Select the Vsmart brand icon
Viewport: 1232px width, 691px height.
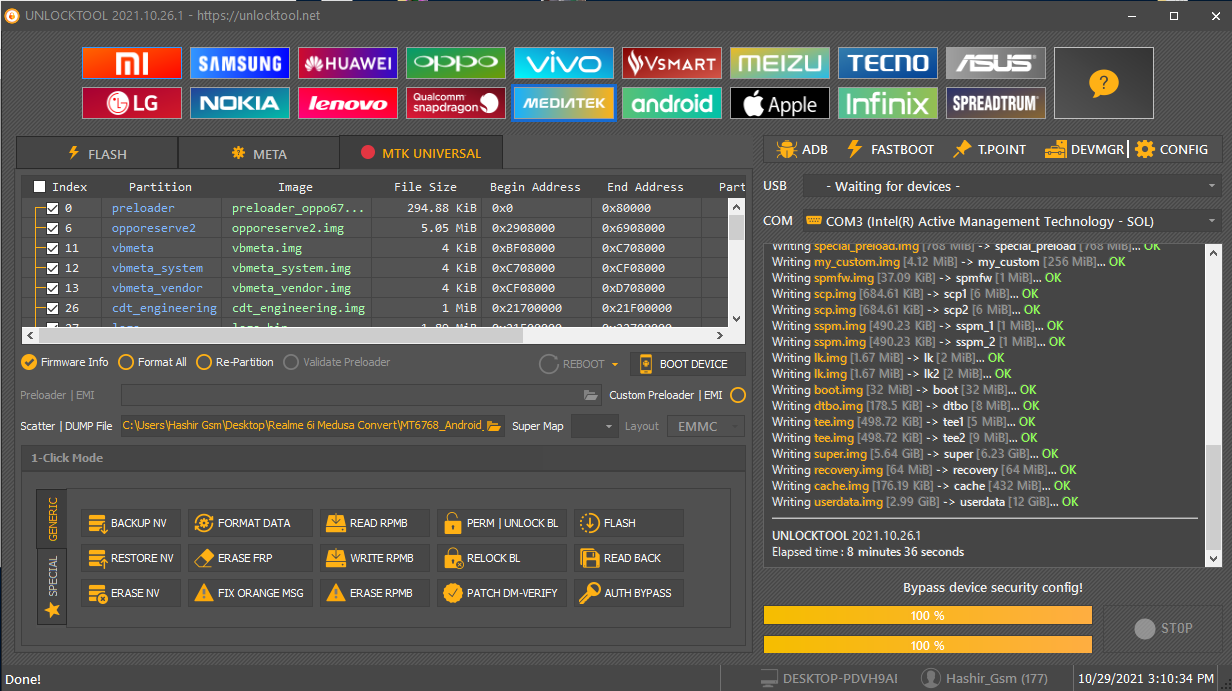672,63
